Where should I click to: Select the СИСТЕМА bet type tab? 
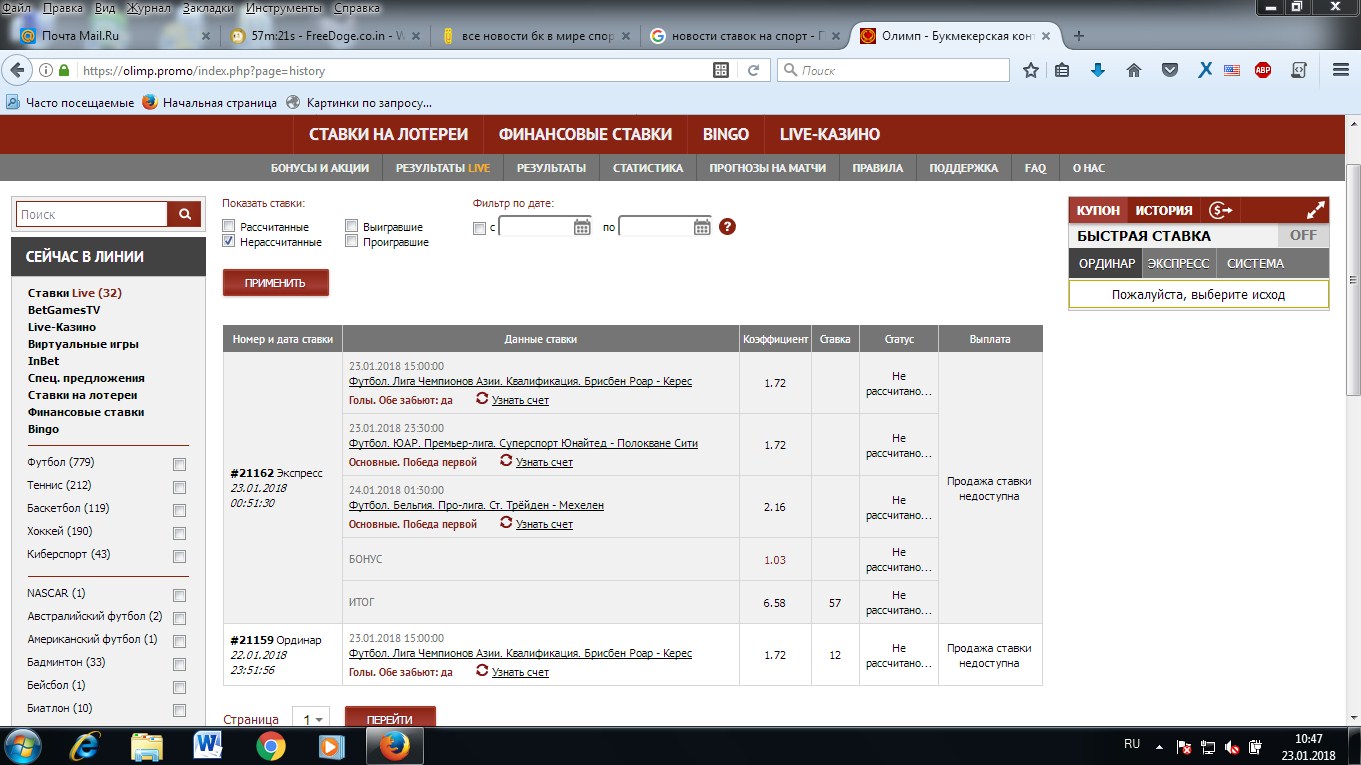[1255, 264]
